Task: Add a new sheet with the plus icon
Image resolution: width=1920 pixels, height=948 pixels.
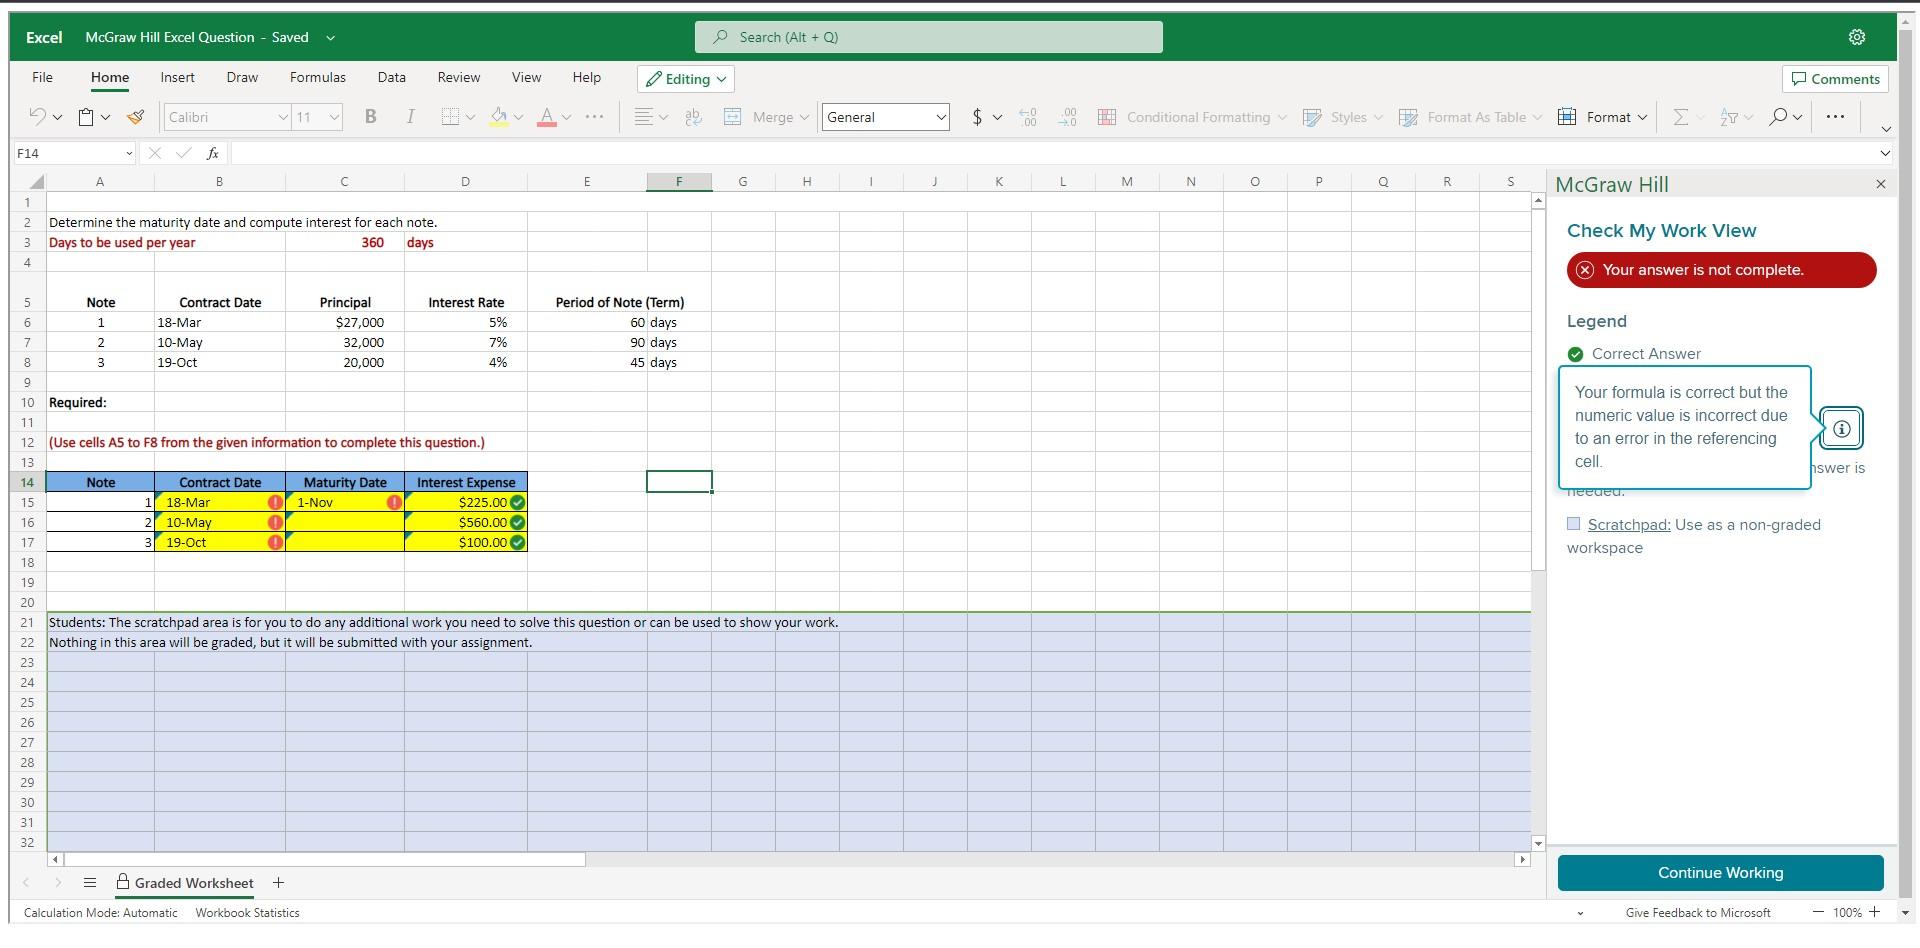Action: [278, 883]
